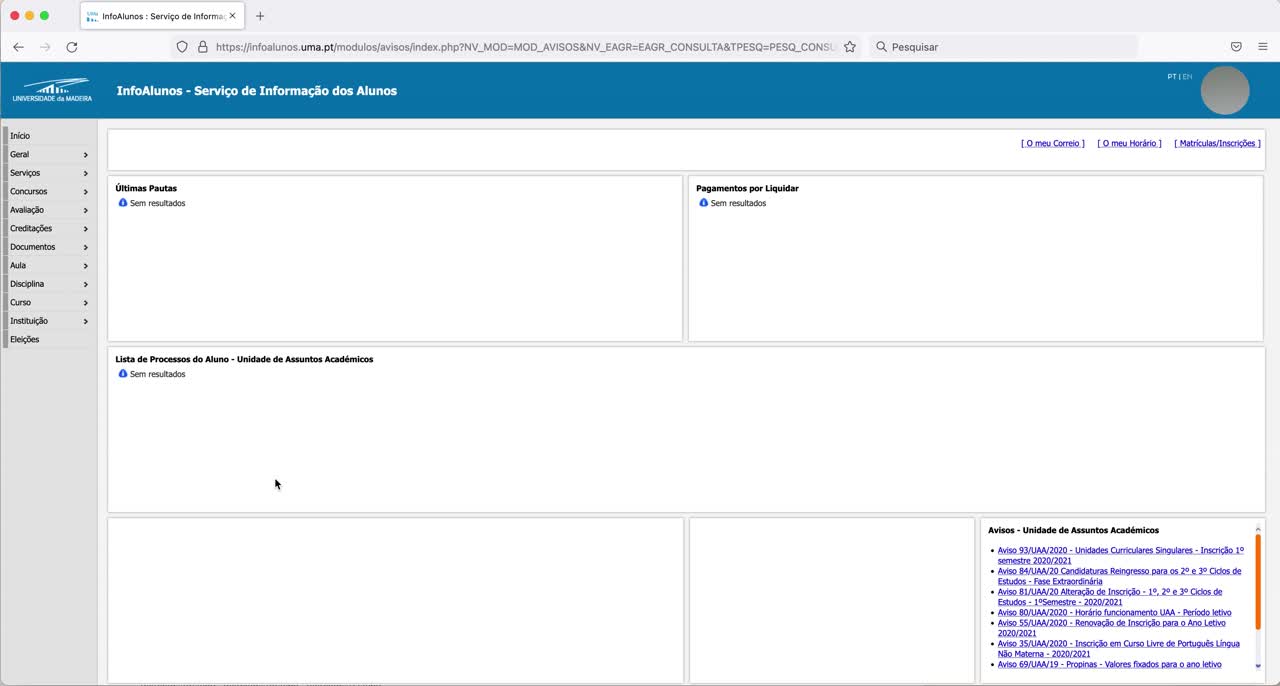
Task: Reload the page with refresh icon
Action: point(72,47)
